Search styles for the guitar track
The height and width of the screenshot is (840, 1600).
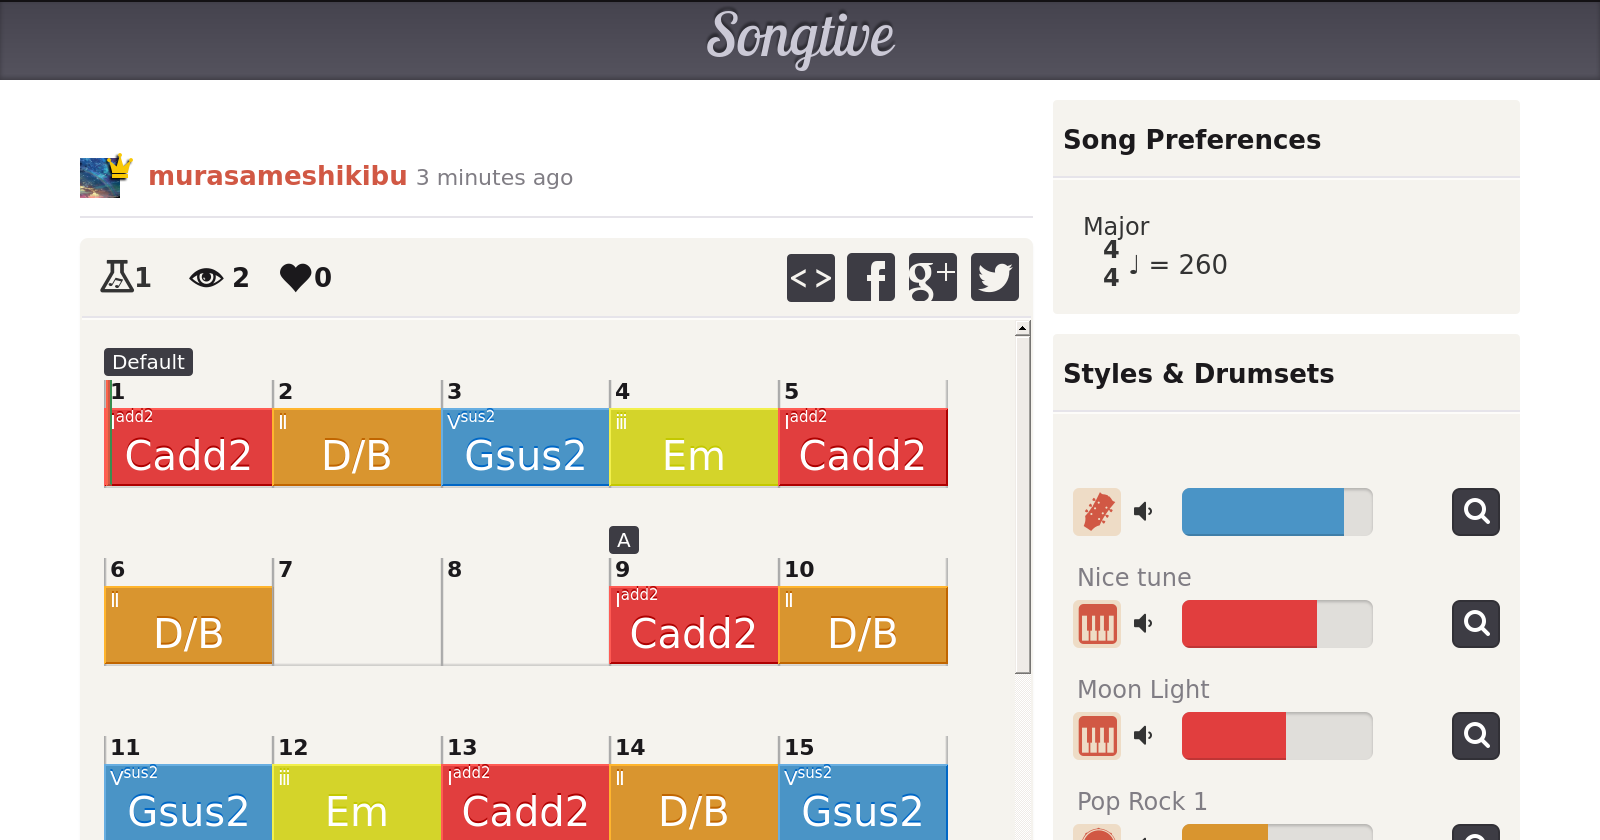(x=1476, y=512)
